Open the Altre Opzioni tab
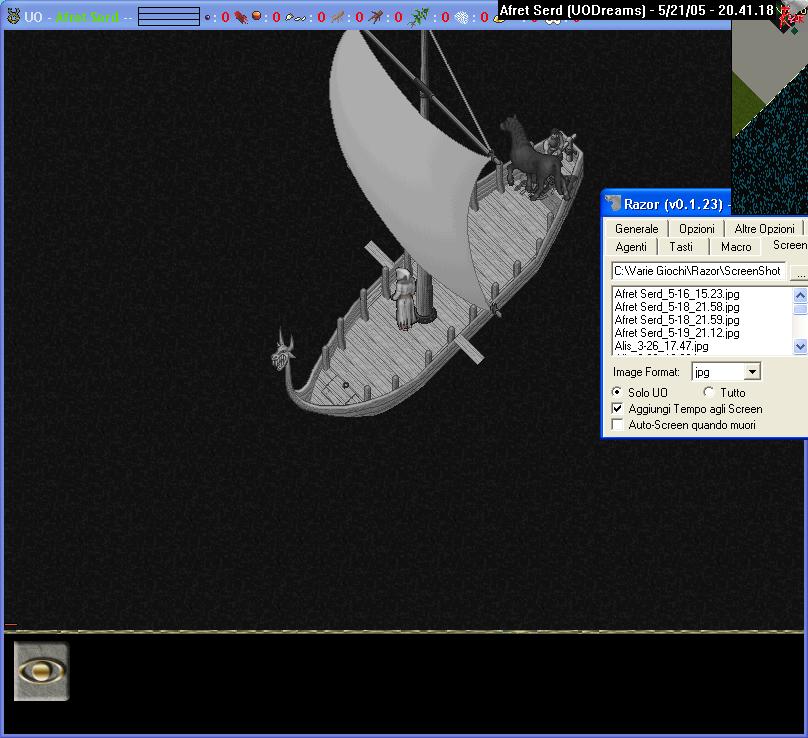 764,229
